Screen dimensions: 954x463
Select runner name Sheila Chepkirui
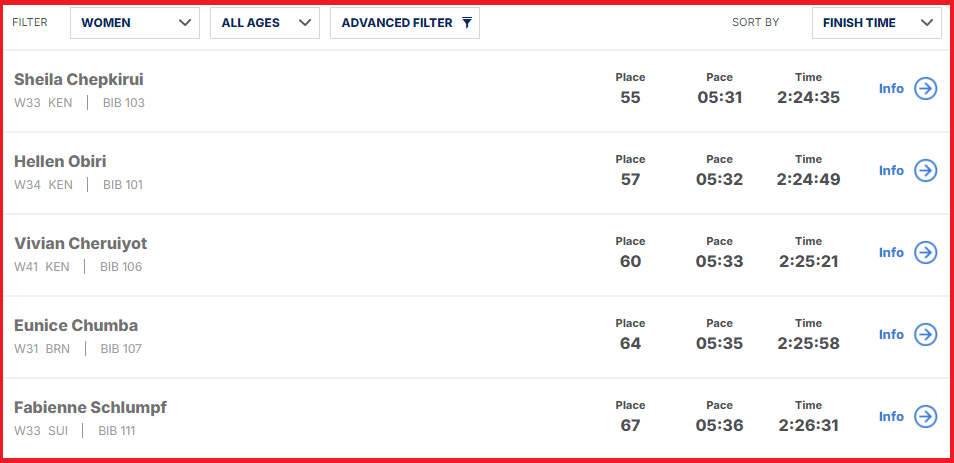(79, 80)
